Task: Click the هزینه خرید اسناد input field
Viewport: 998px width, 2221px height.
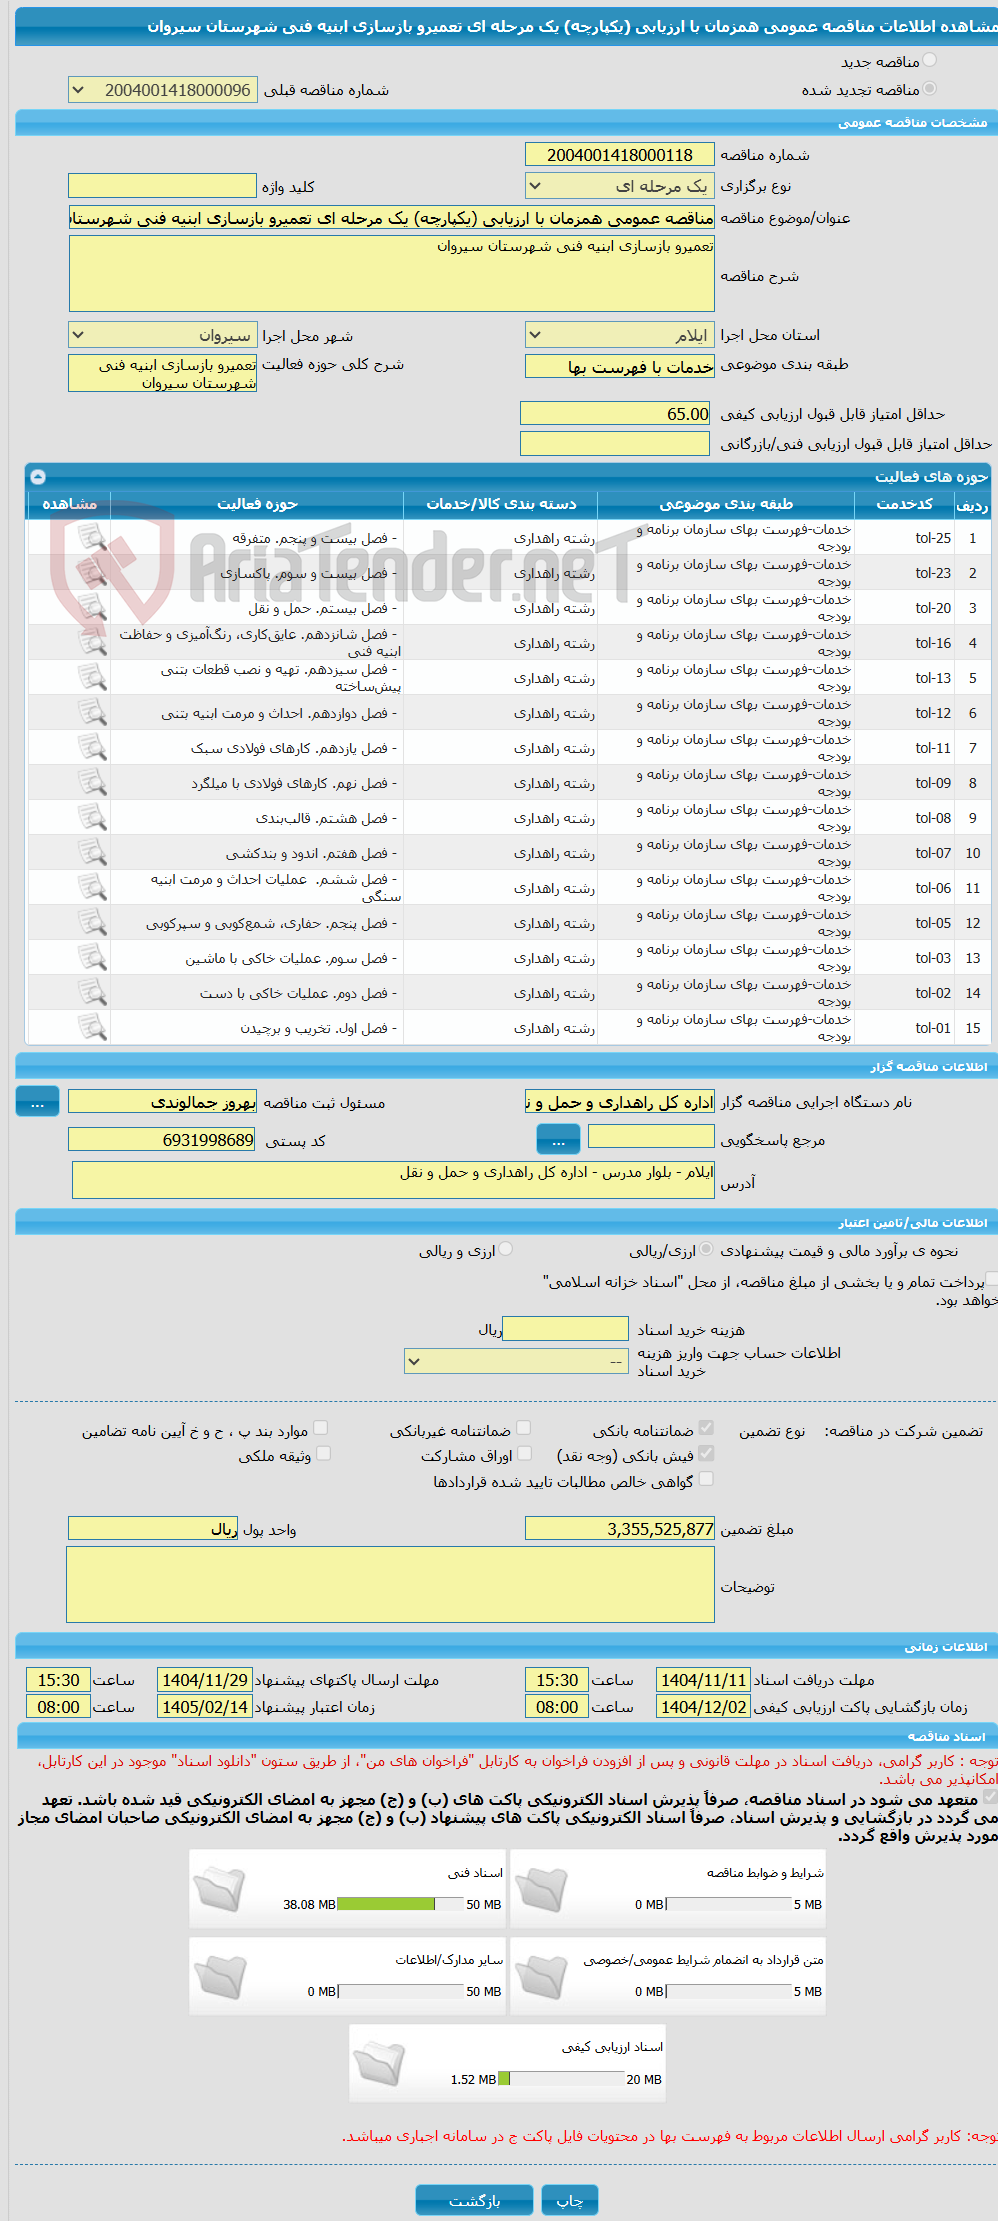Action: point(566,1329)
